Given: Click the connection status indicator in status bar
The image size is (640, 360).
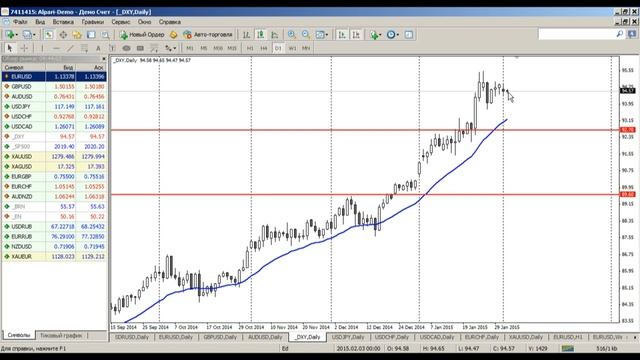Looking at the screenshot, I should tap(568, 349).
